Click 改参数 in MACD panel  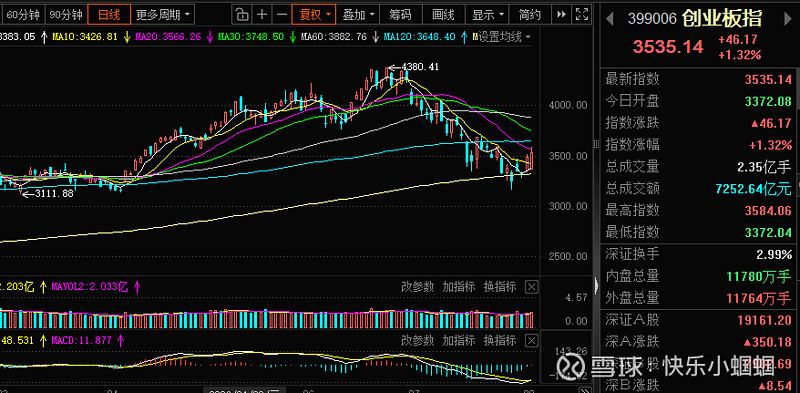(x=417, y=340)
